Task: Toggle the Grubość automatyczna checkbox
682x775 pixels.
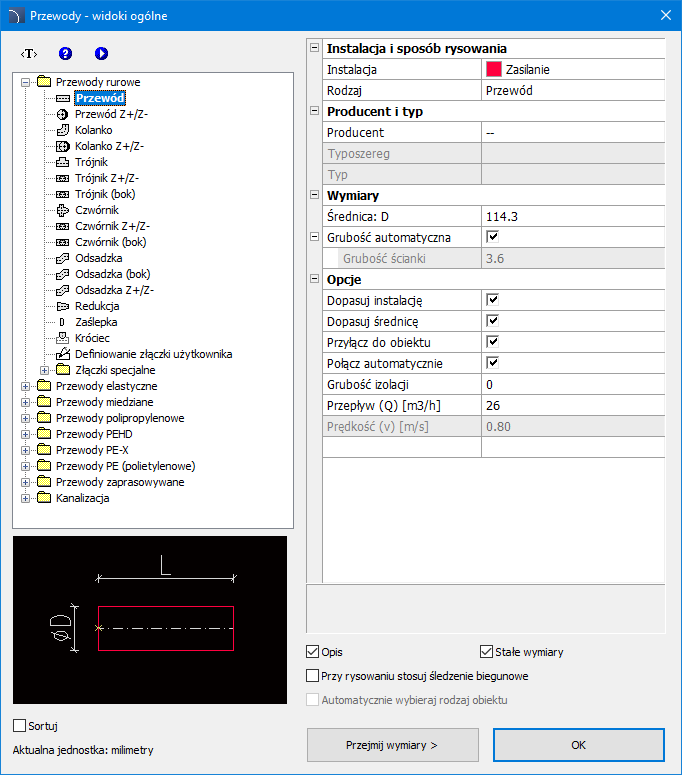Action: [x=492, y=238]
